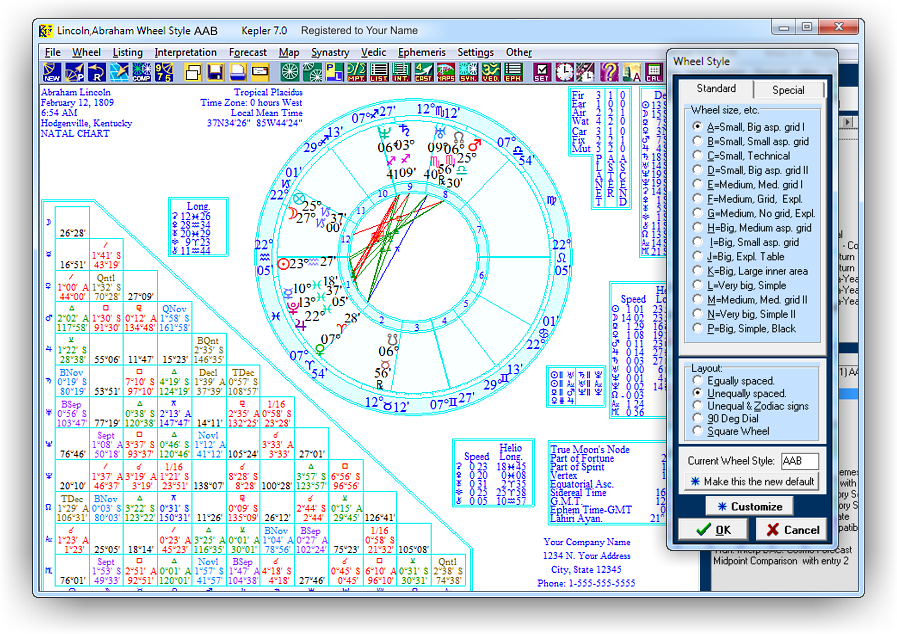The width and height of the screenshot is (897, 634).
Task: Click the Current Wheel Style input field
Action: click(x=799, y=461)
